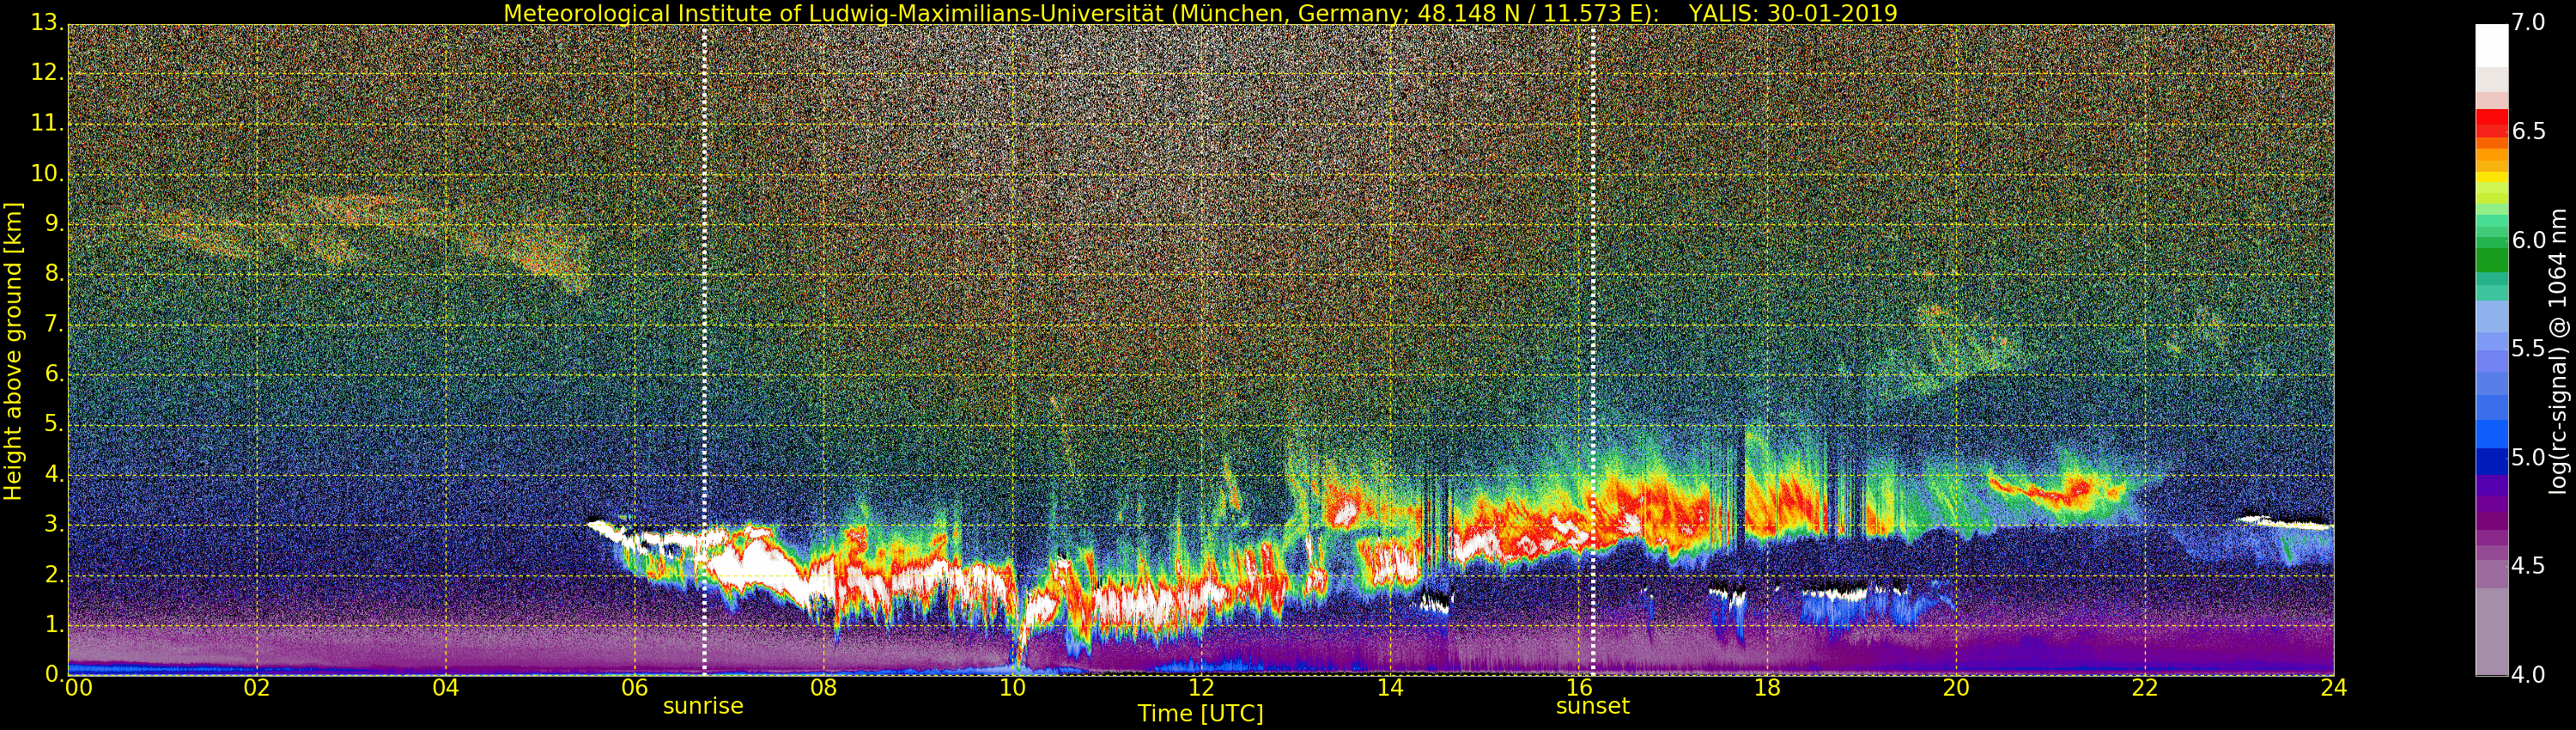Click the '10' tick on the time axis
Viewport: 2576px width, 730px height.
1012,687
